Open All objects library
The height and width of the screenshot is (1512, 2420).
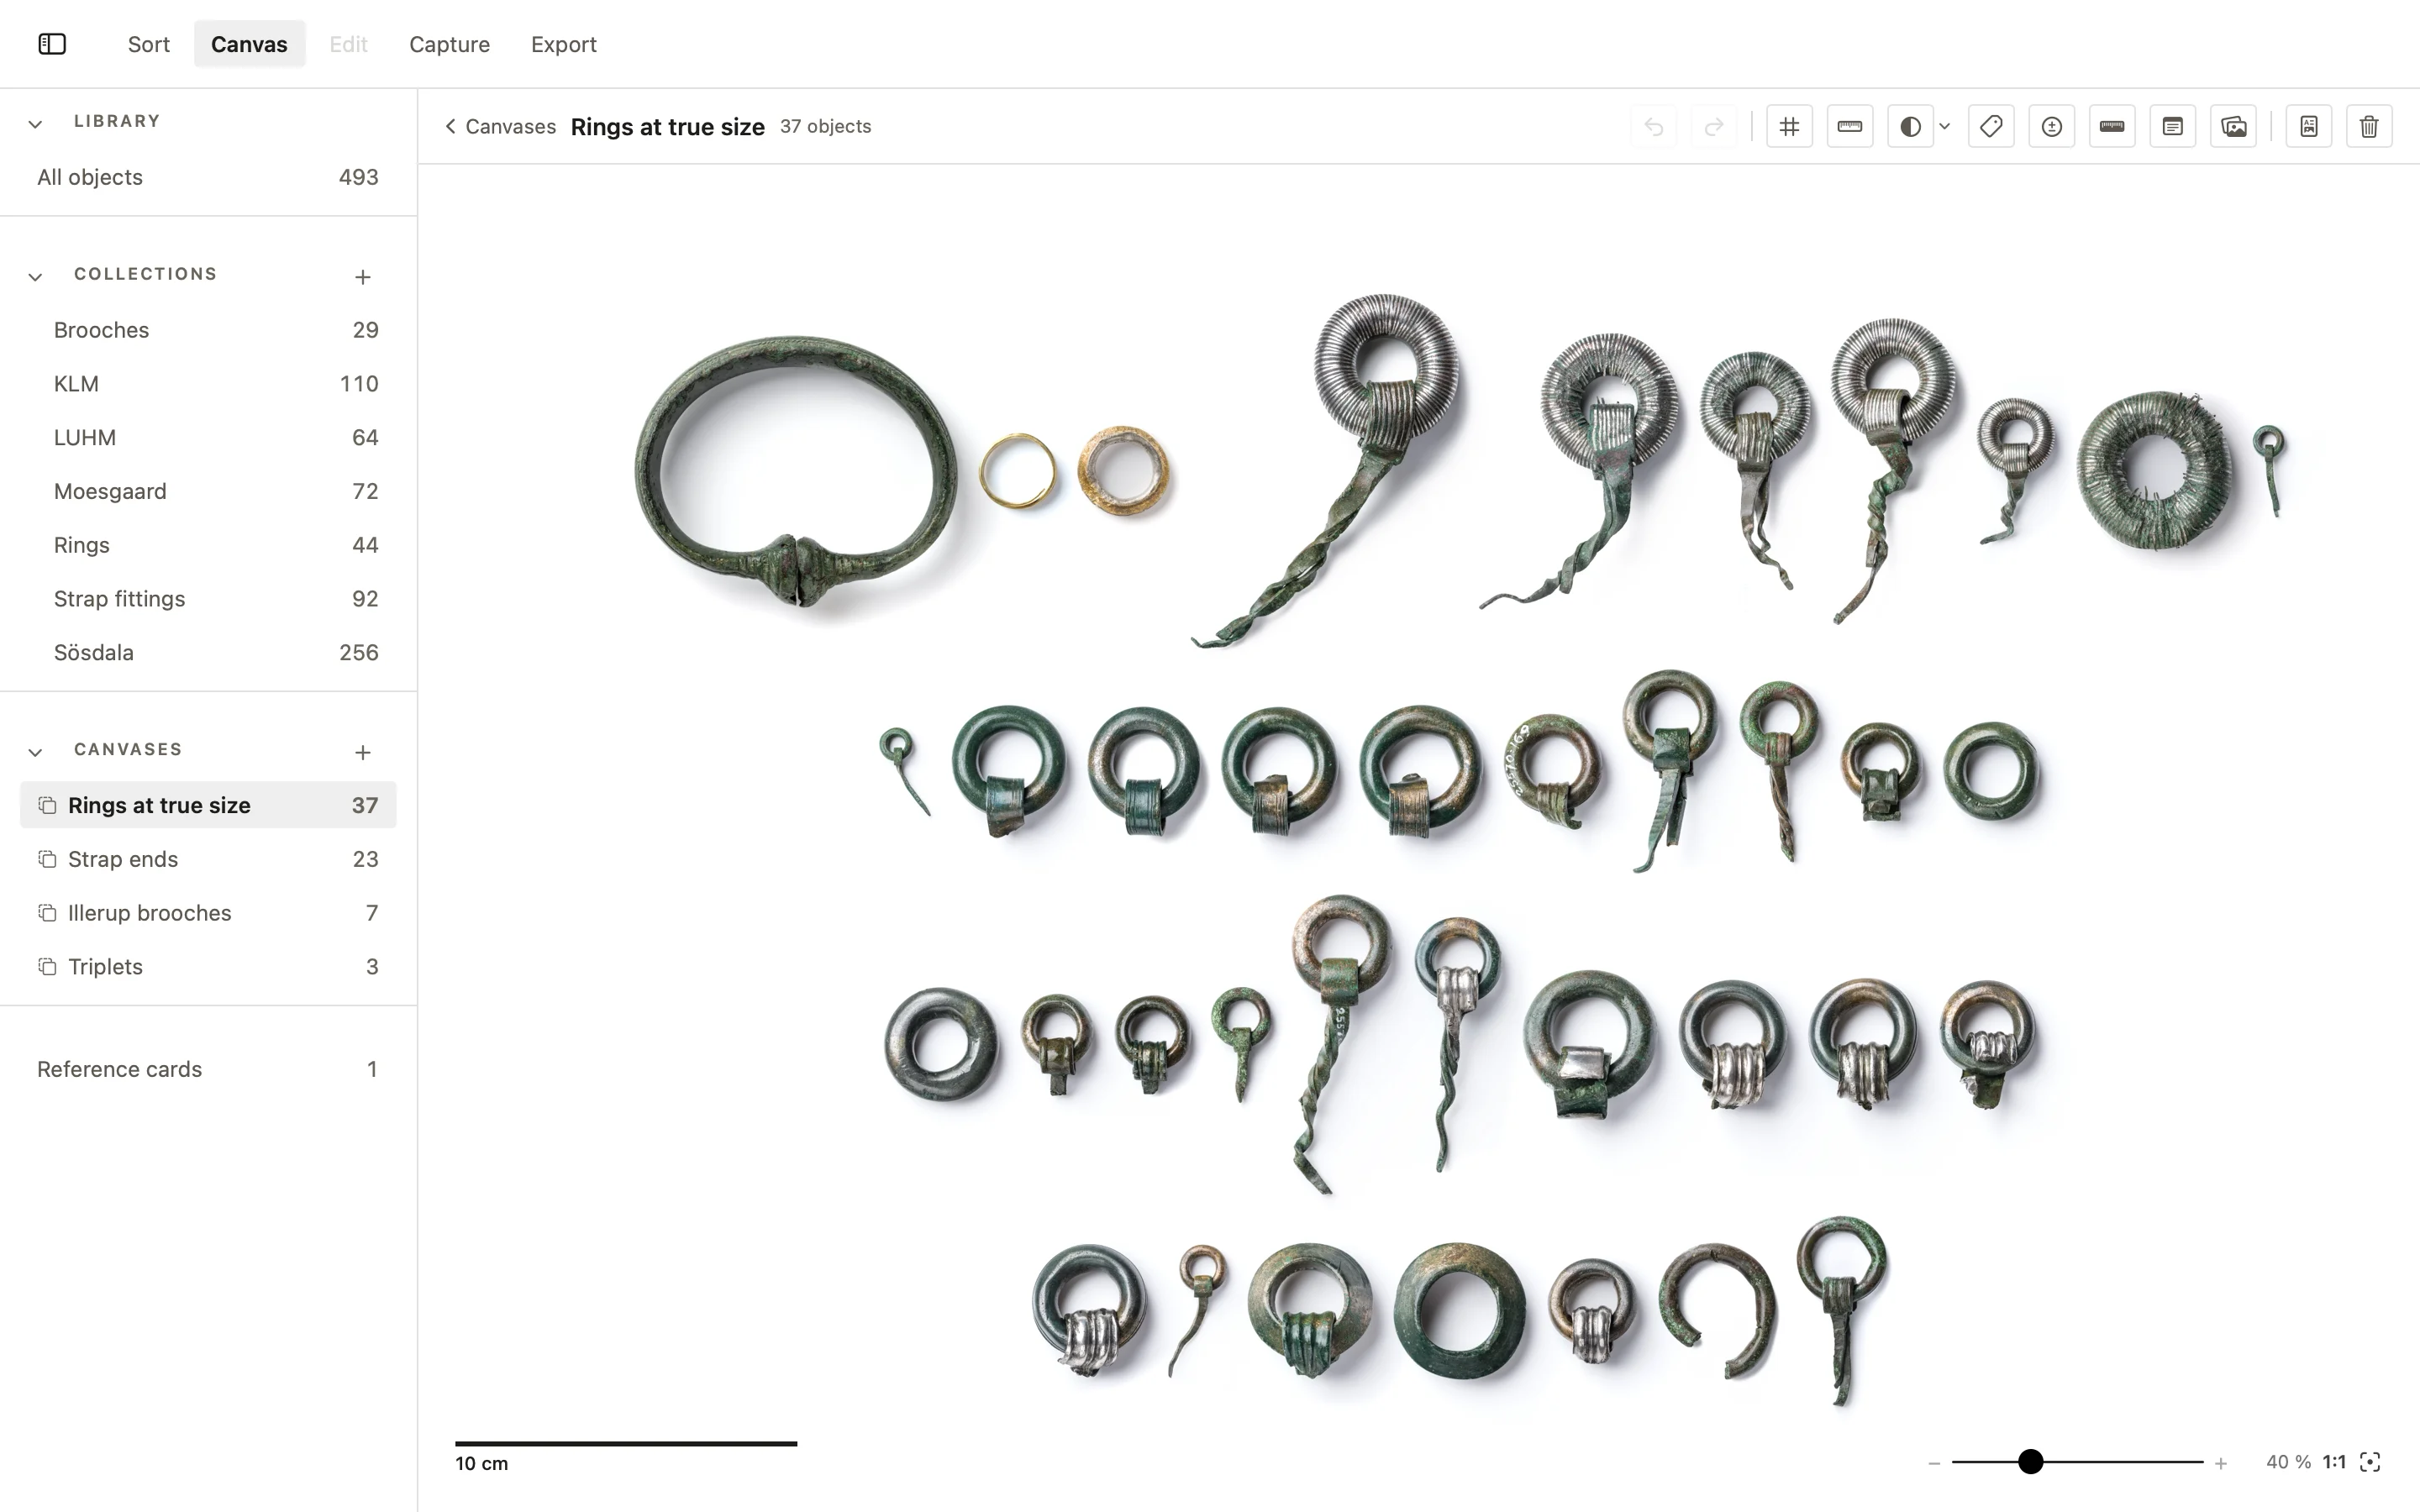tap(208, 177)
